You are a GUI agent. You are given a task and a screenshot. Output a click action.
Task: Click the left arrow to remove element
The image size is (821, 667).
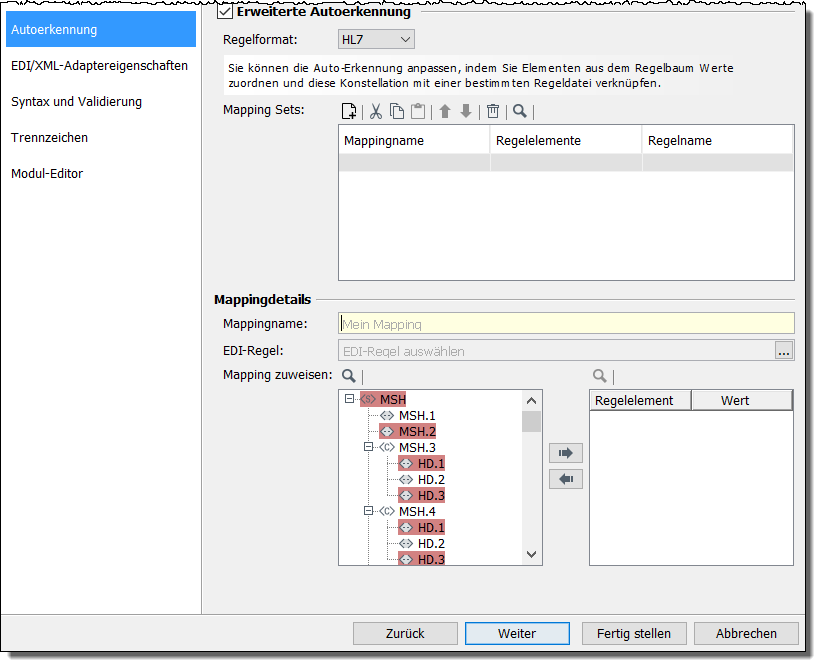566,479
